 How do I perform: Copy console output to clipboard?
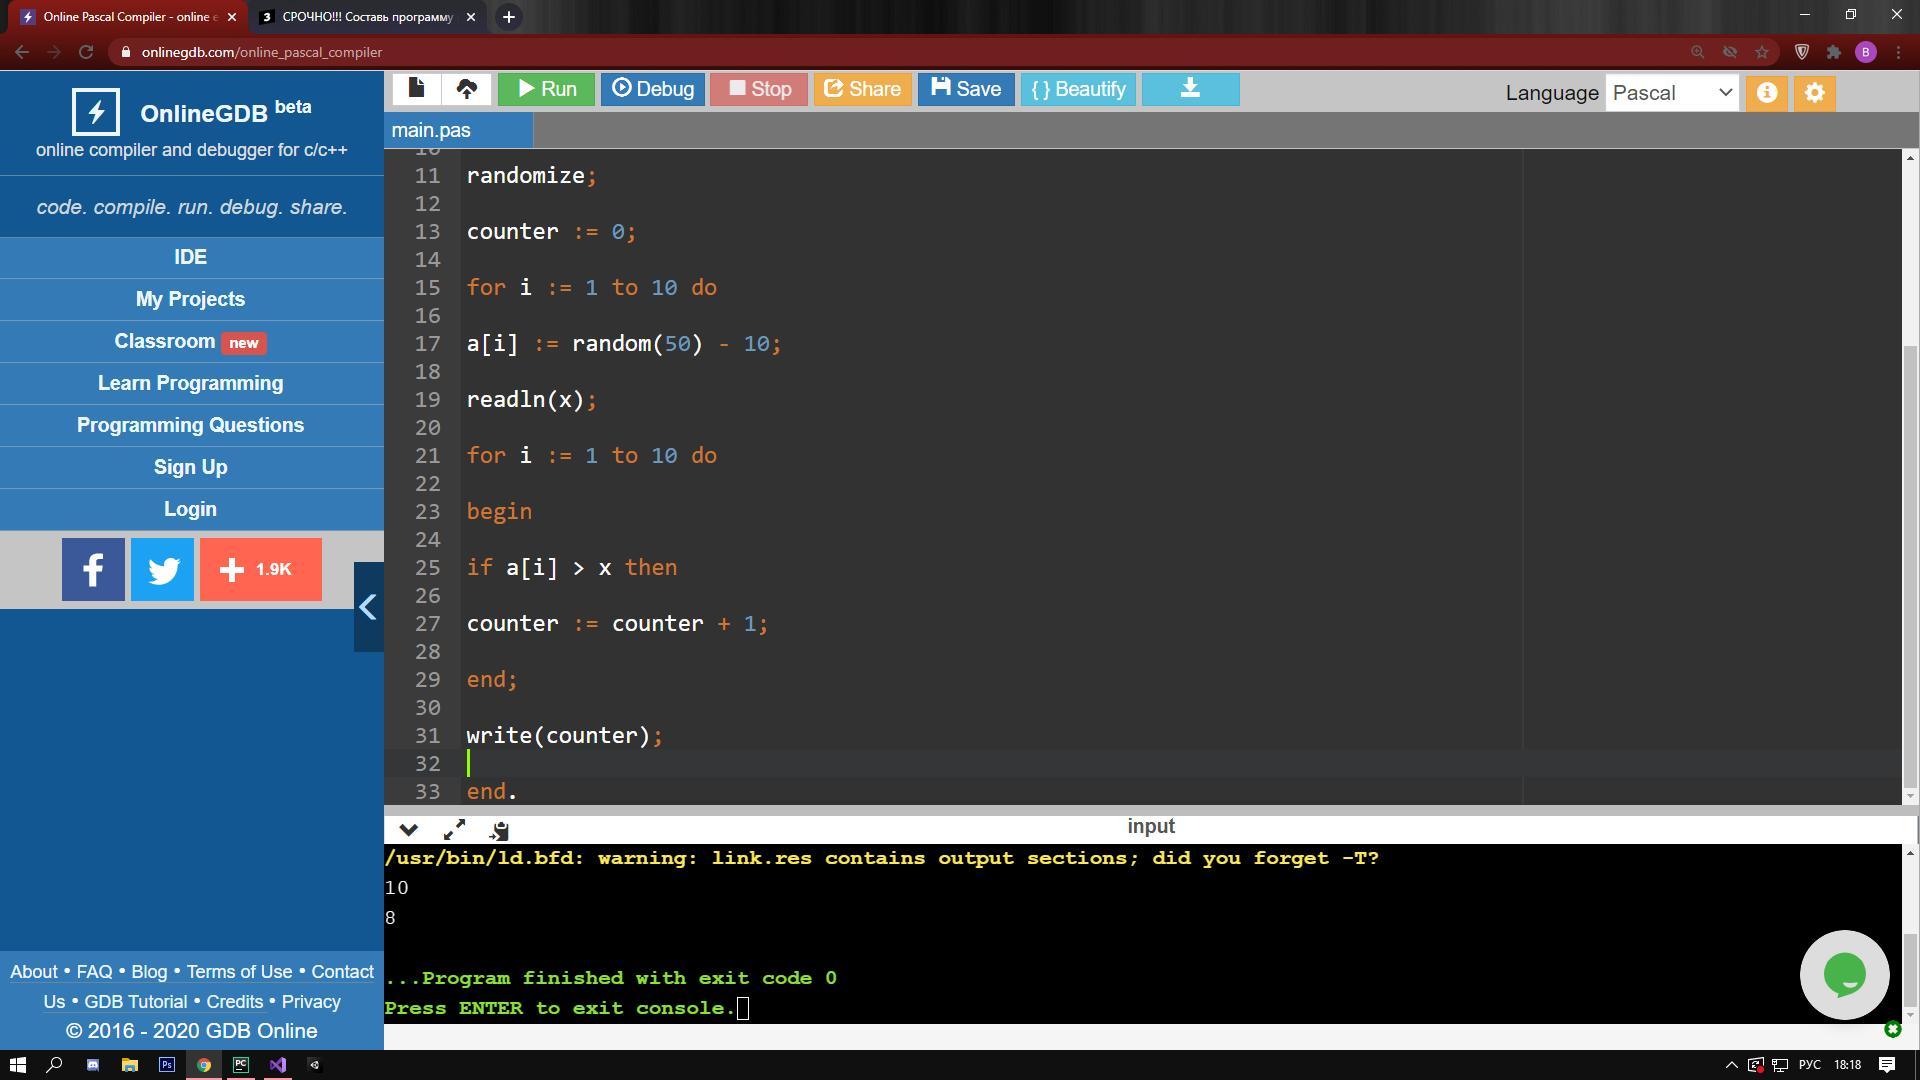point(499,830)
